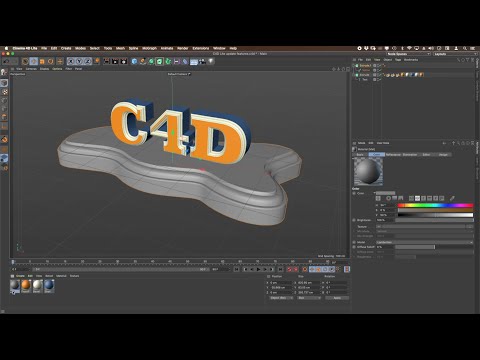Select the Live Selection tool

(25, 61)
